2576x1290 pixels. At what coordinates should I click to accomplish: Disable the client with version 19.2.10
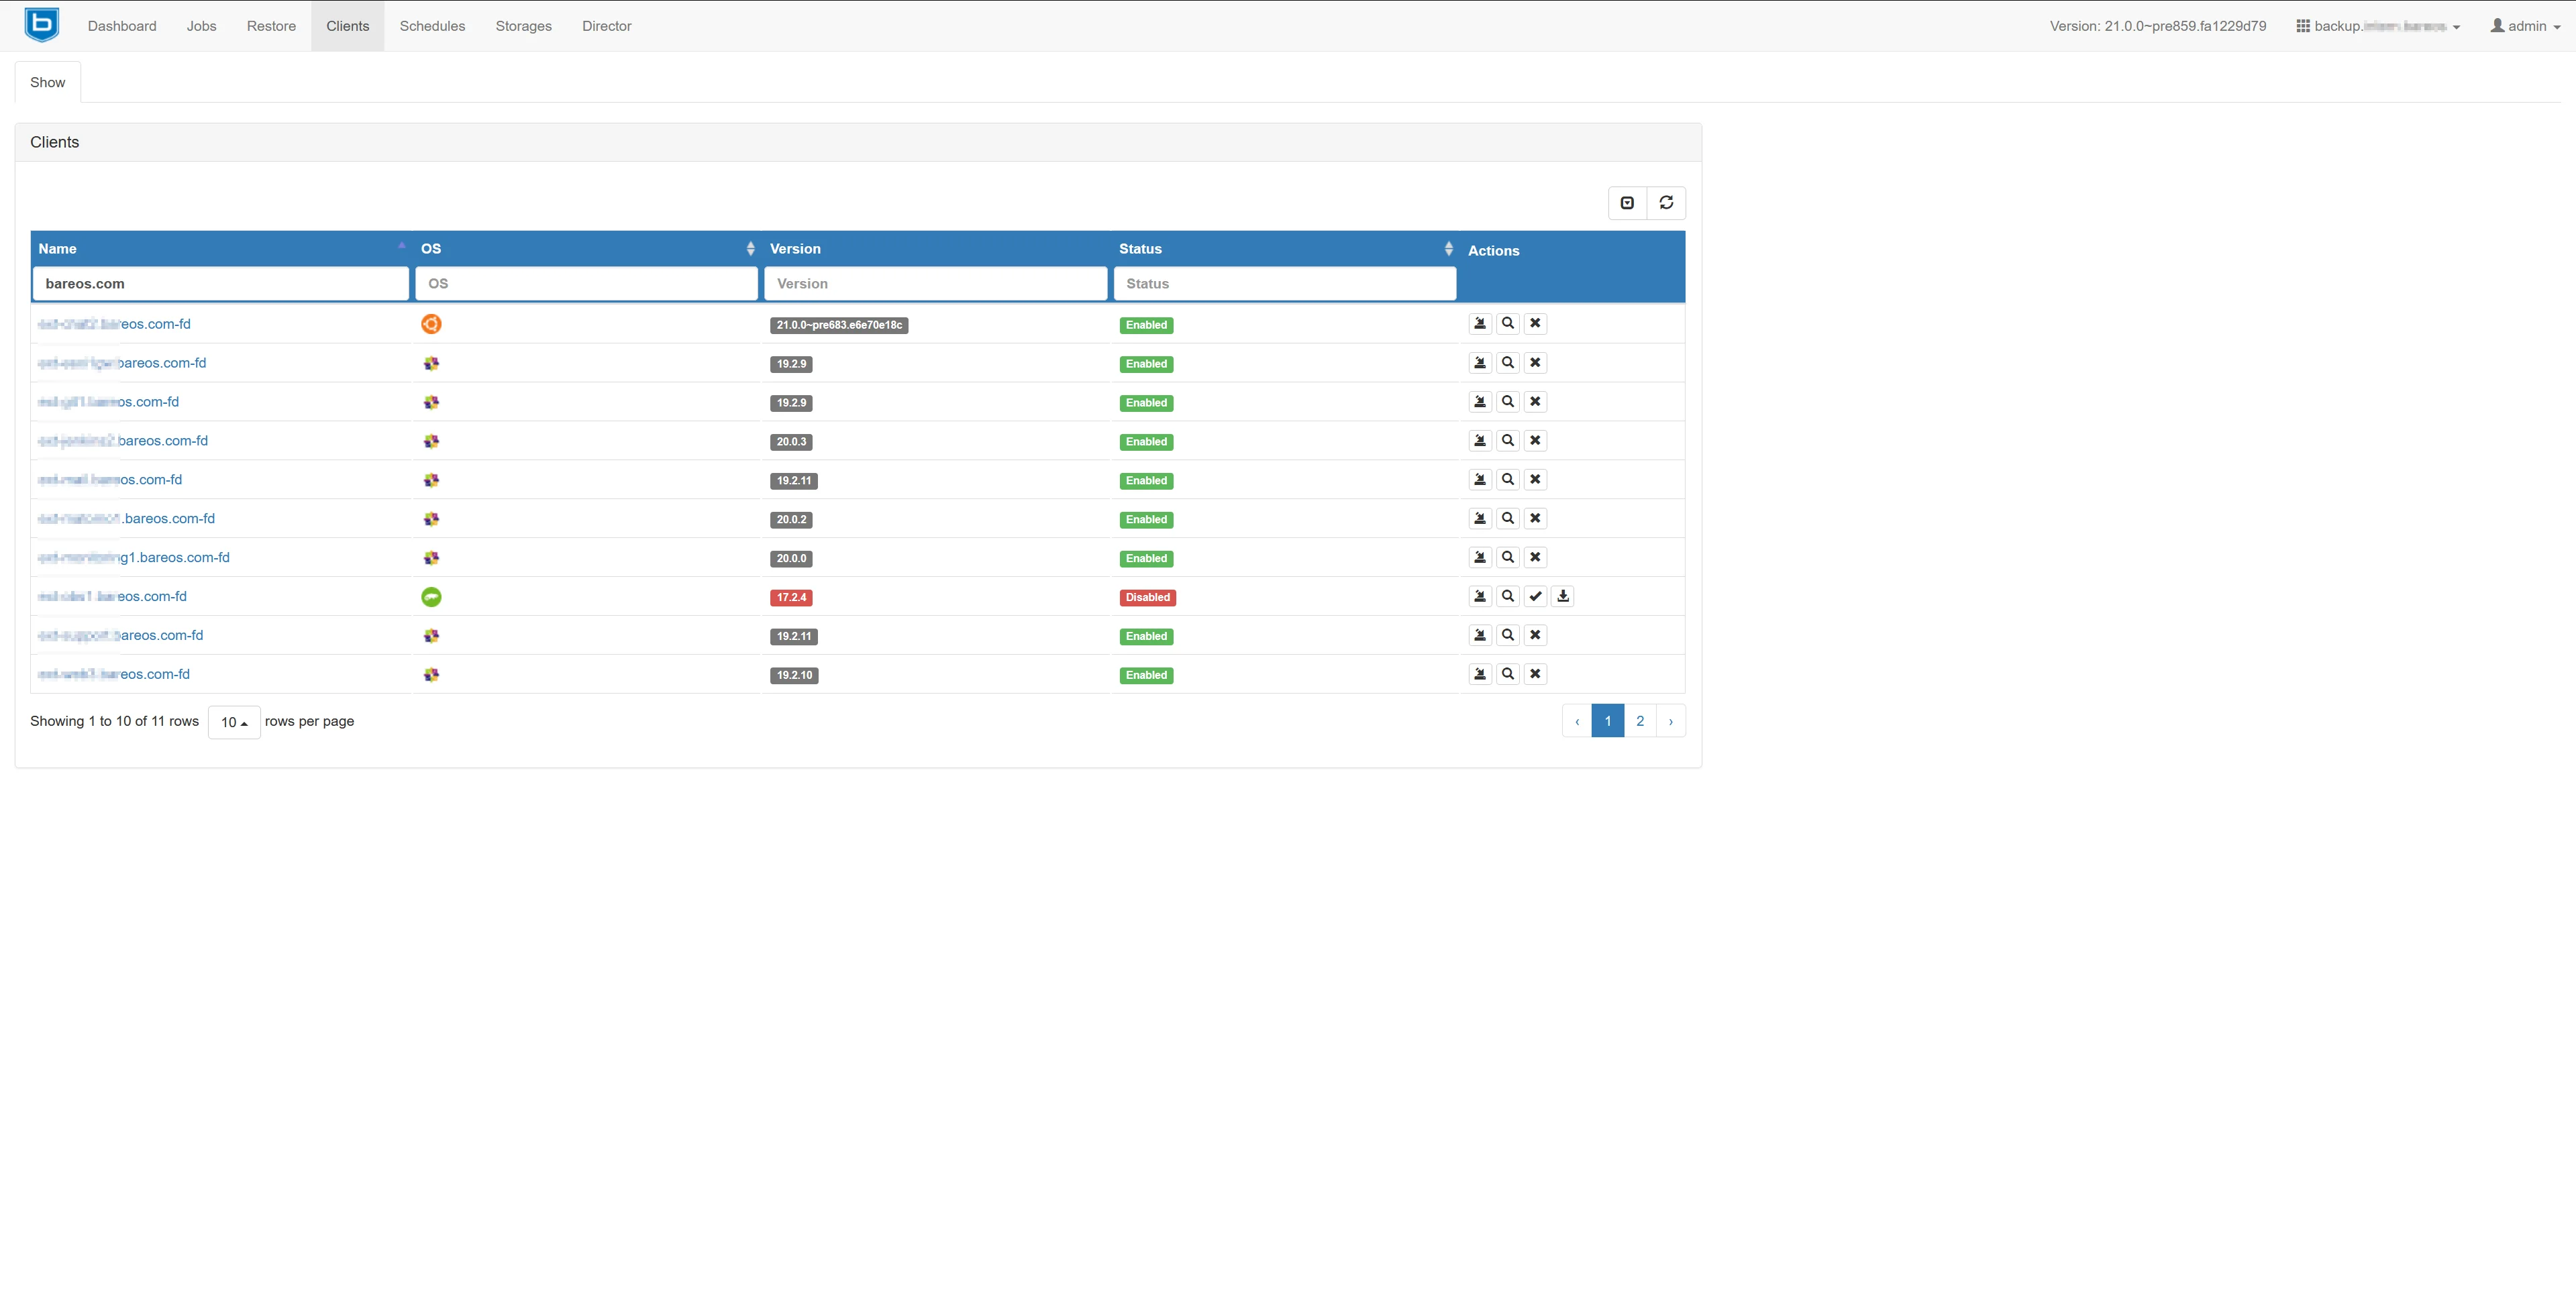point(1535,674)
